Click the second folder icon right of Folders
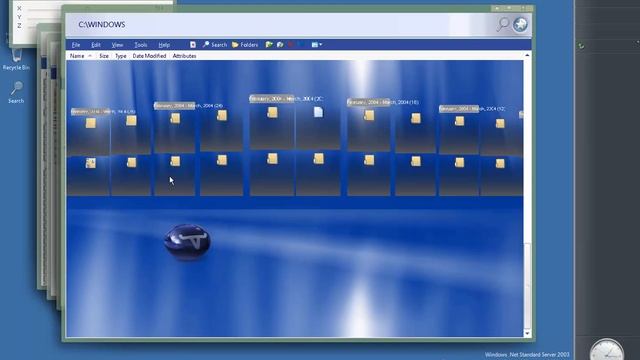The image size is (640, 360). (x=280, y=44)
